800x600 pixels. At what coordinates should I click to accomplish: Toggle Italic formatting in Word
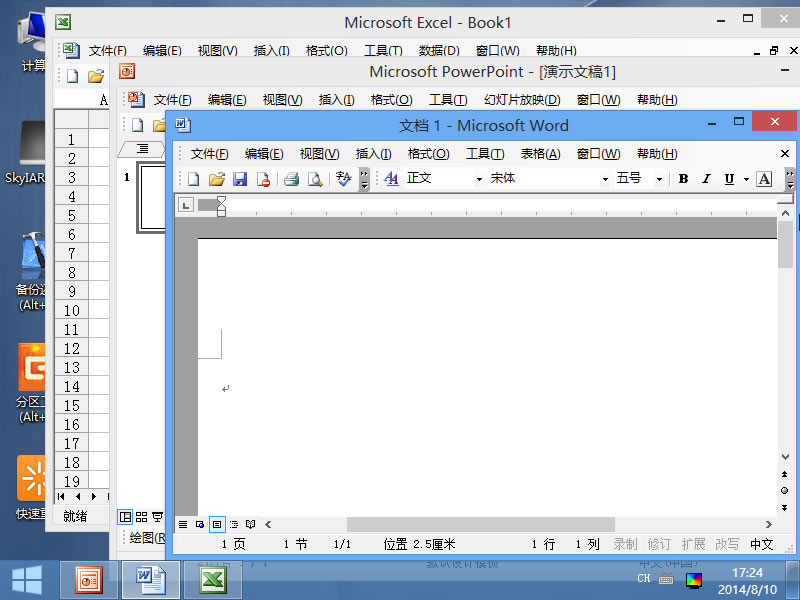(706, 179)
